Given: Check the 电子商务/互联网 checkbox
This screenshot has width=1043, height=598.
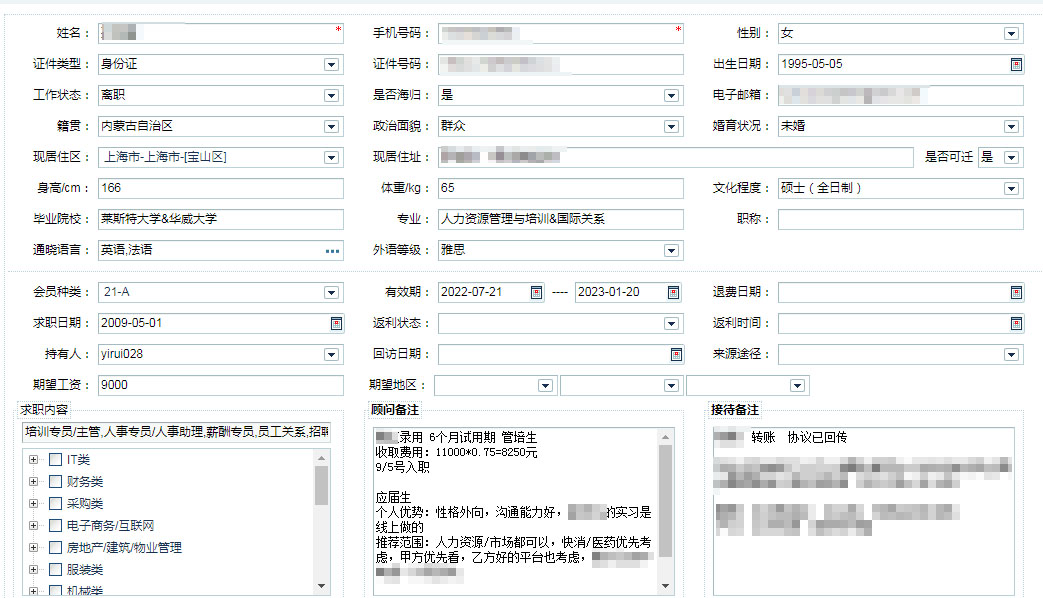Looking at the screenshot, I should [56, 525].
